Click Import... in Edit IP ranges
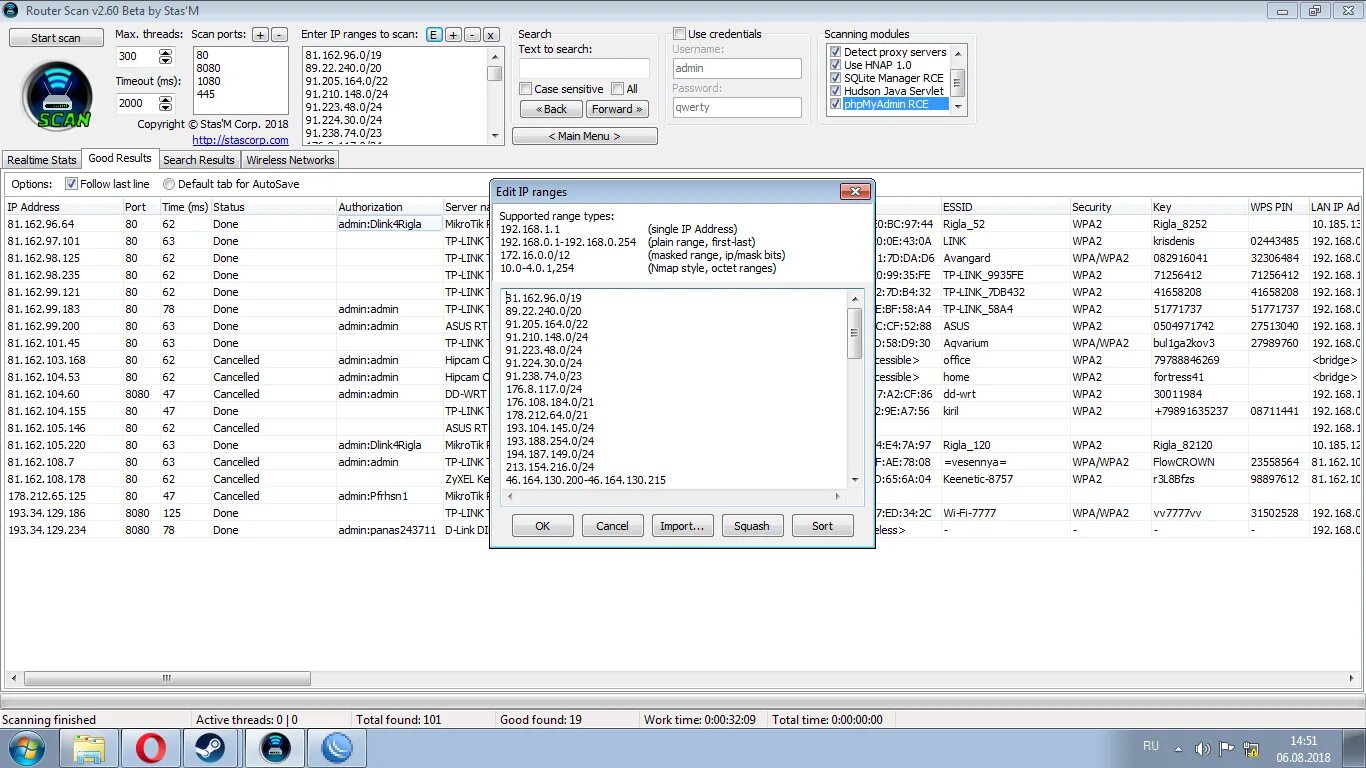This screenshot has width=1366, height=768. [x=682, y=526]
